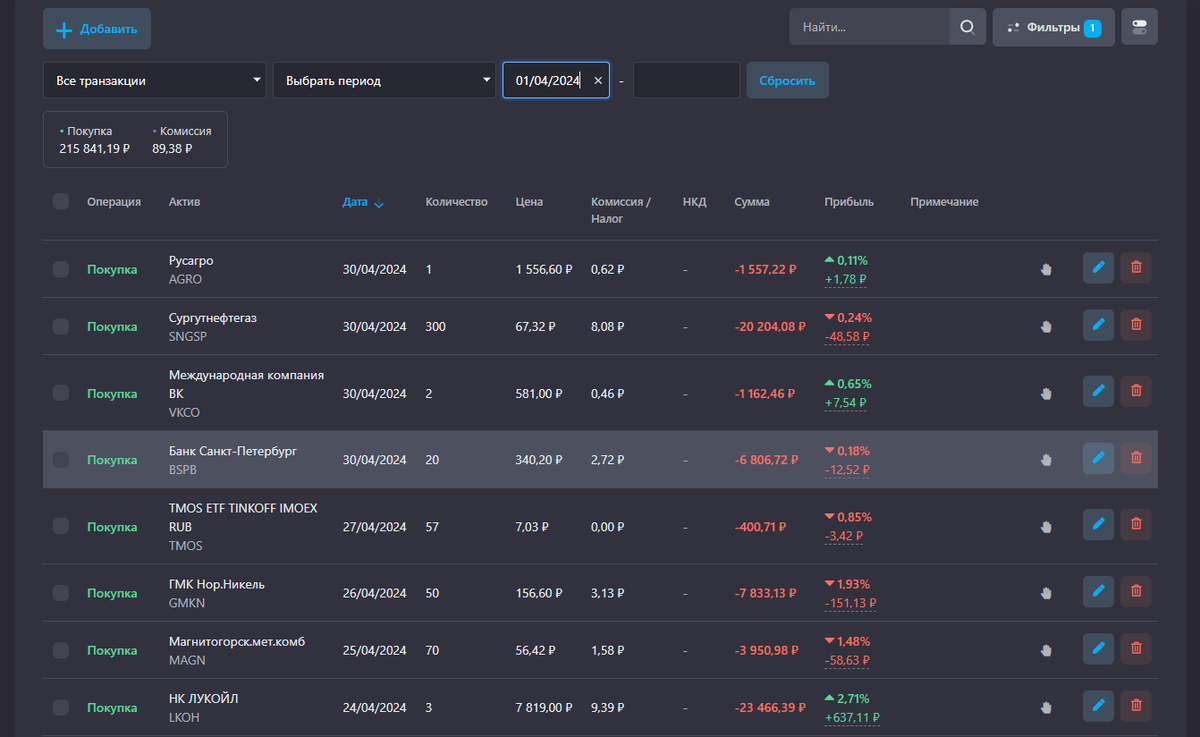Click the -151,13 ₽ profit value
The width and height of the screenshot is (1200, 737).
click(x=850, y=603)
